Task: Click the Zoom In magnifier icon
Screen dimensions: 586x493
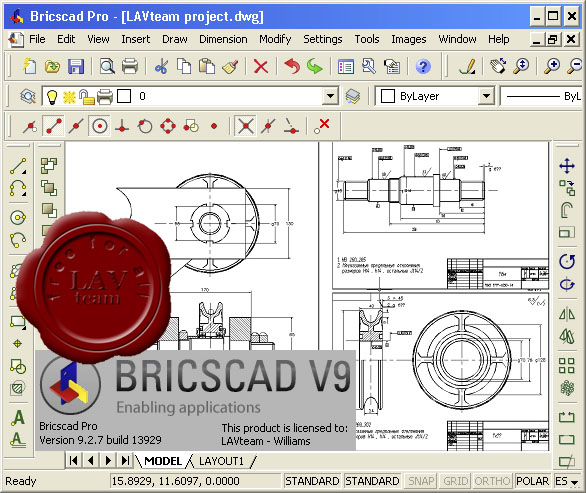Action: [x=552, y=67]
